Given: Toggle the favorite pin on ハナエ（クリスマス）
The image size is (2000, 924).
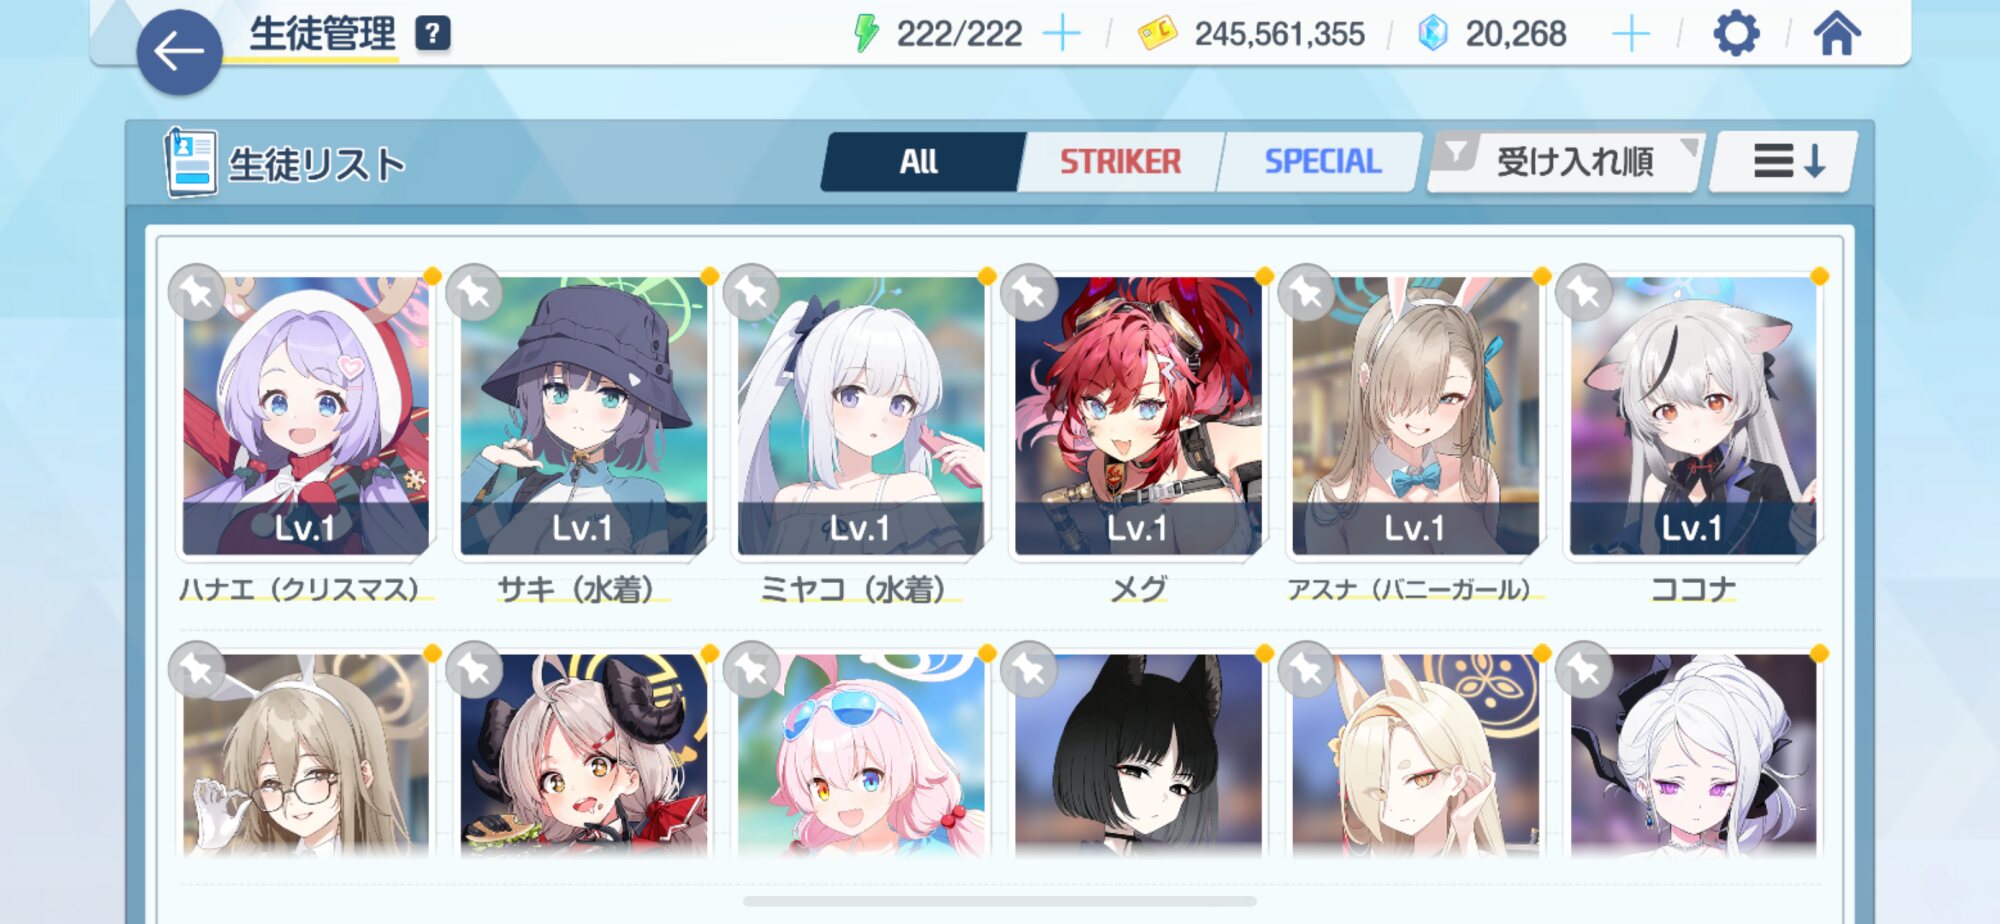Looking at the screenshot, I should pos(197,292).
